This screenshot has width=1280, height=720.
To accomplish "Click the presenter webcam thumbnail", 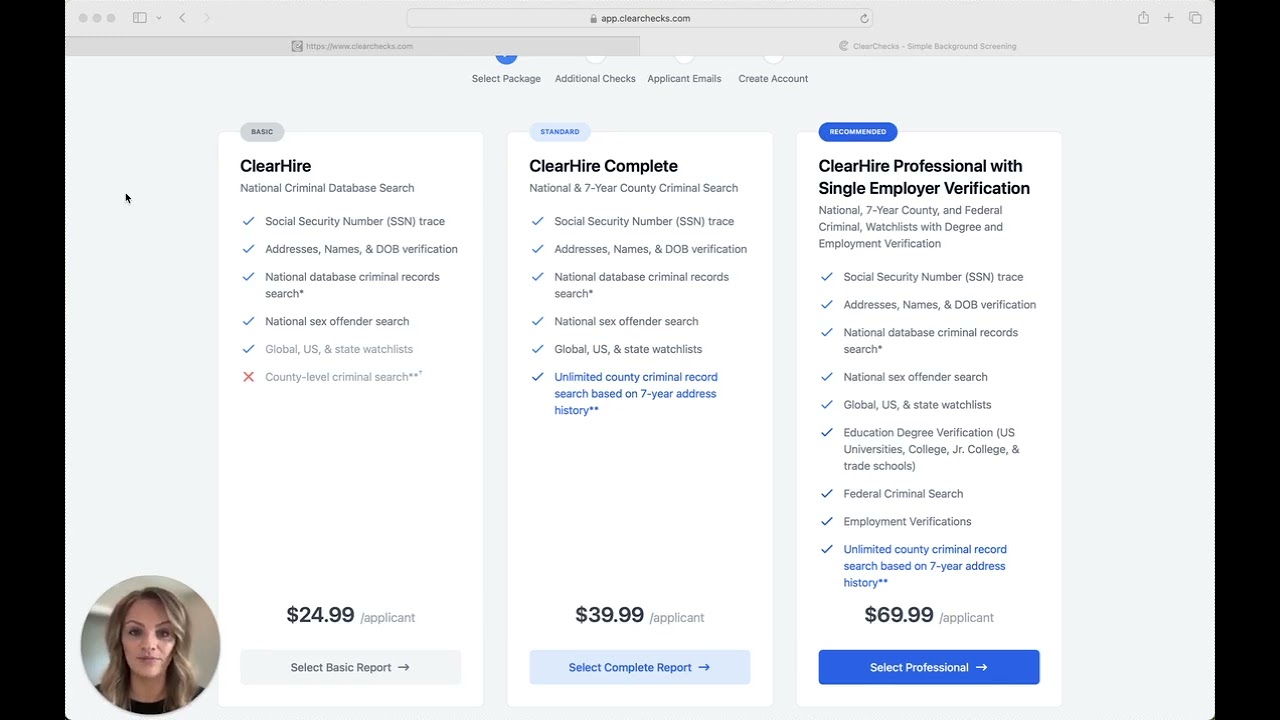I will point(150,645).
